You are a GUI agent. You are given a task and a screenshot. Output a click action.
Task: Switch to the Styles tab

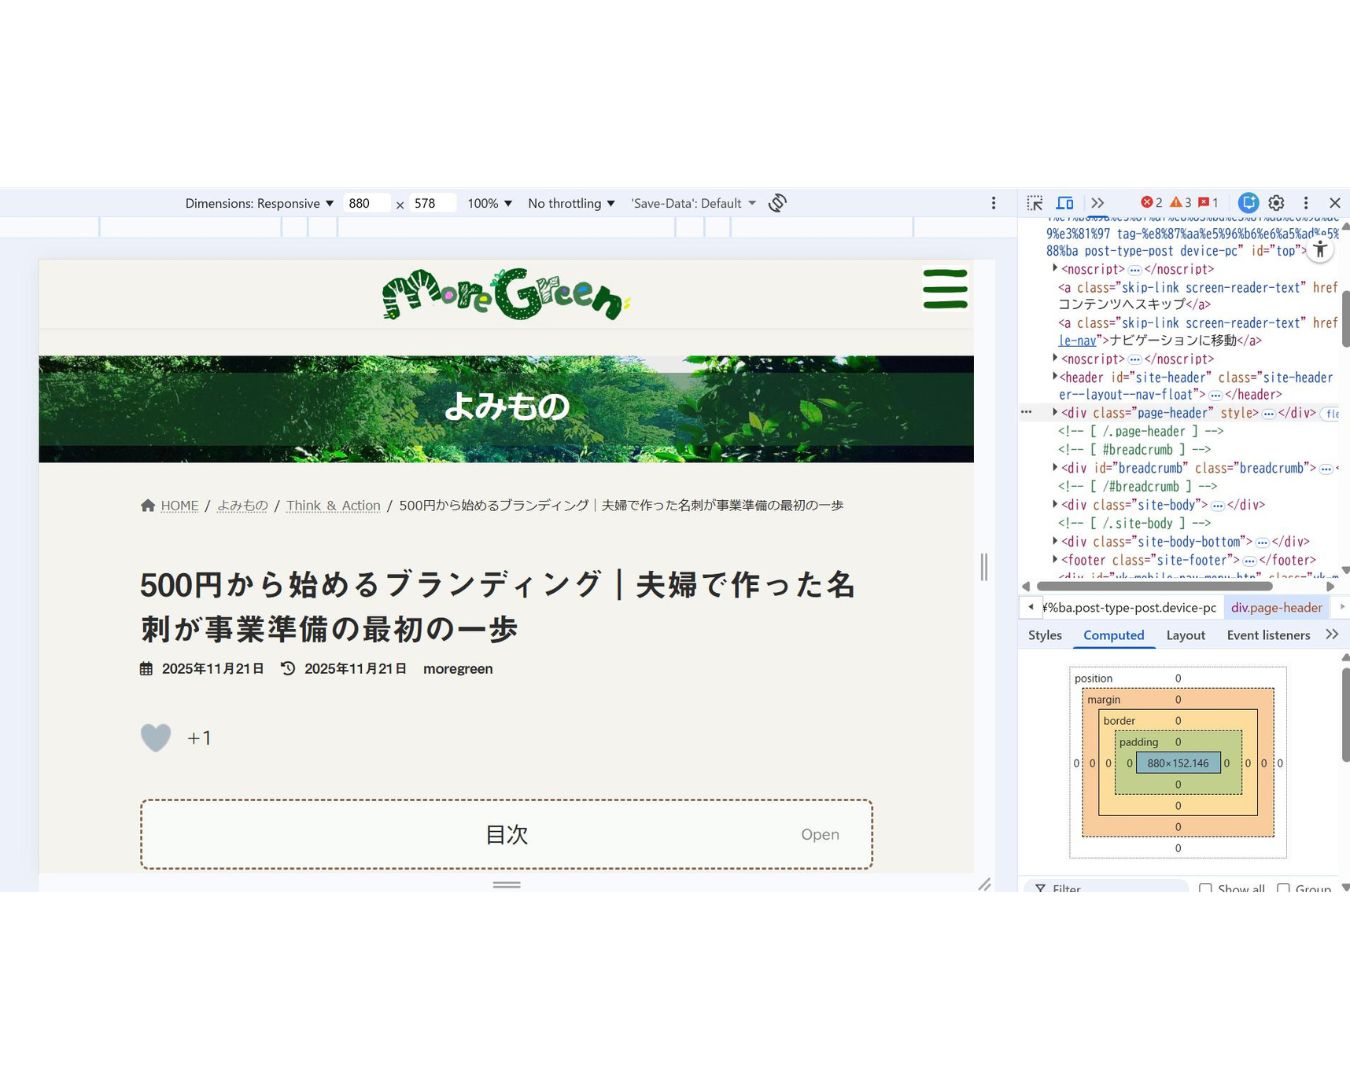pos(1045,635)
